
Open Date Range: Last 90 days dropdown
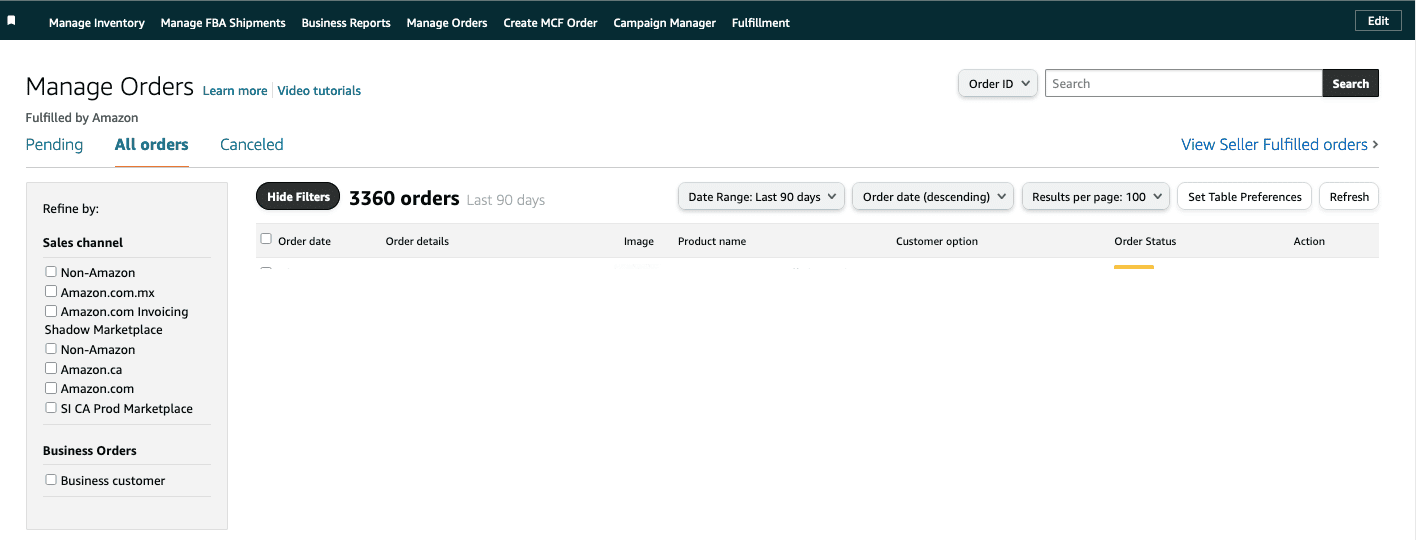click(x=762, y=197)
